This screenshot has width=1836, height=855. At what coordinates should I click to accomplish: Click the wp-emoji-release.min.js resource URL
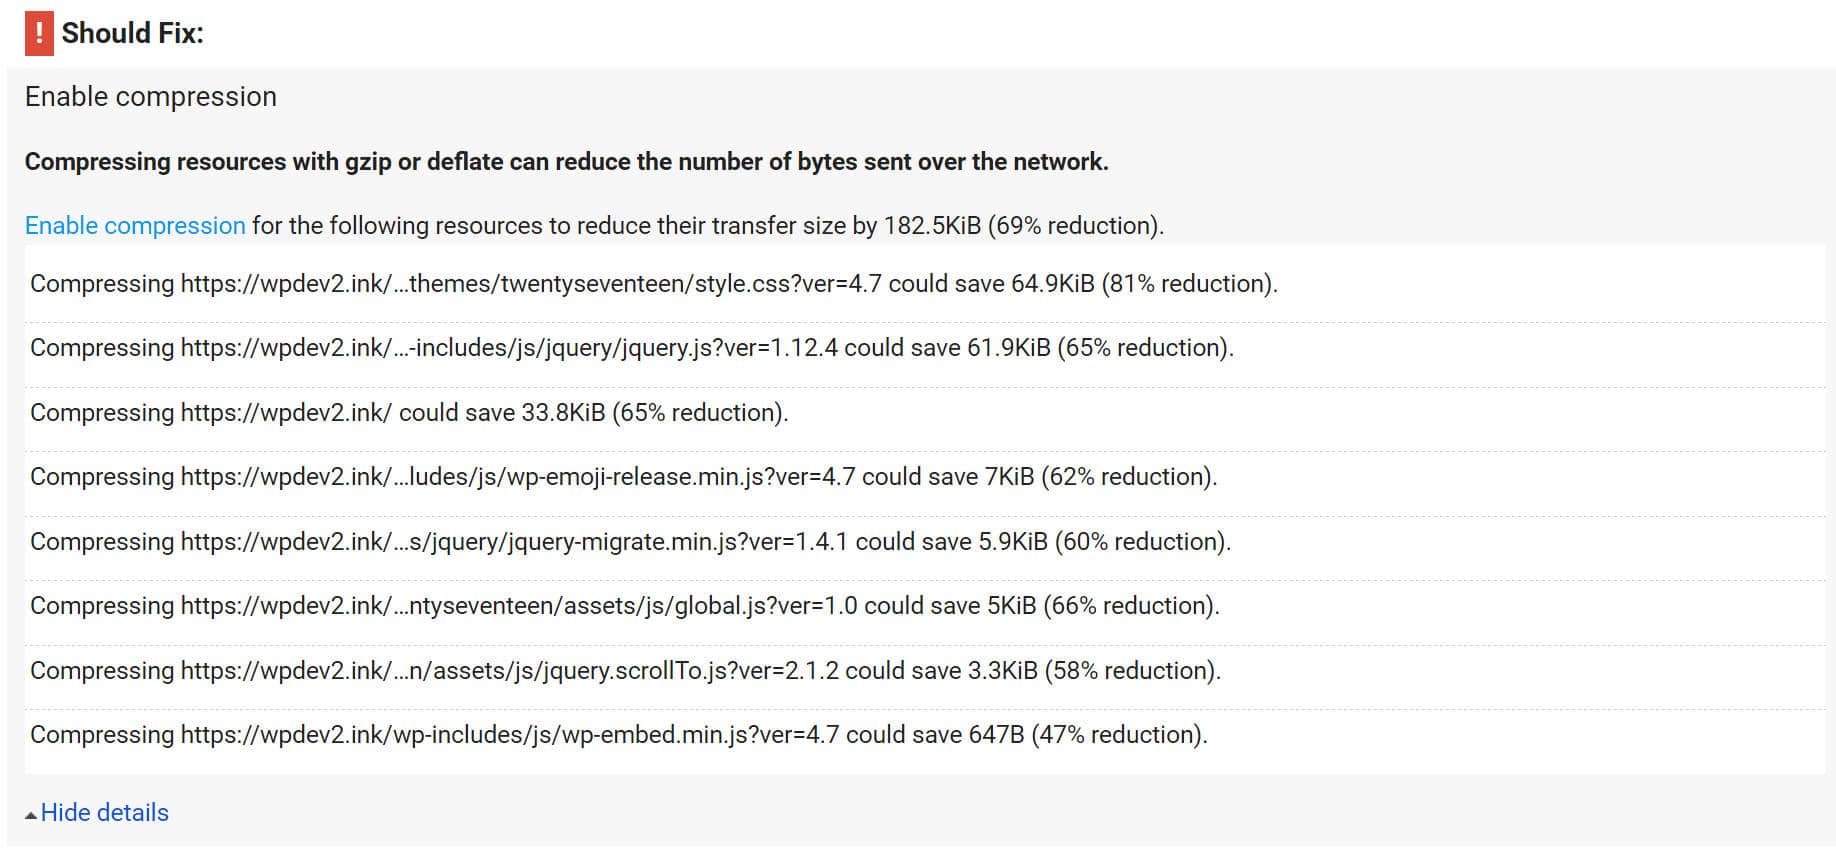point(517,477)
